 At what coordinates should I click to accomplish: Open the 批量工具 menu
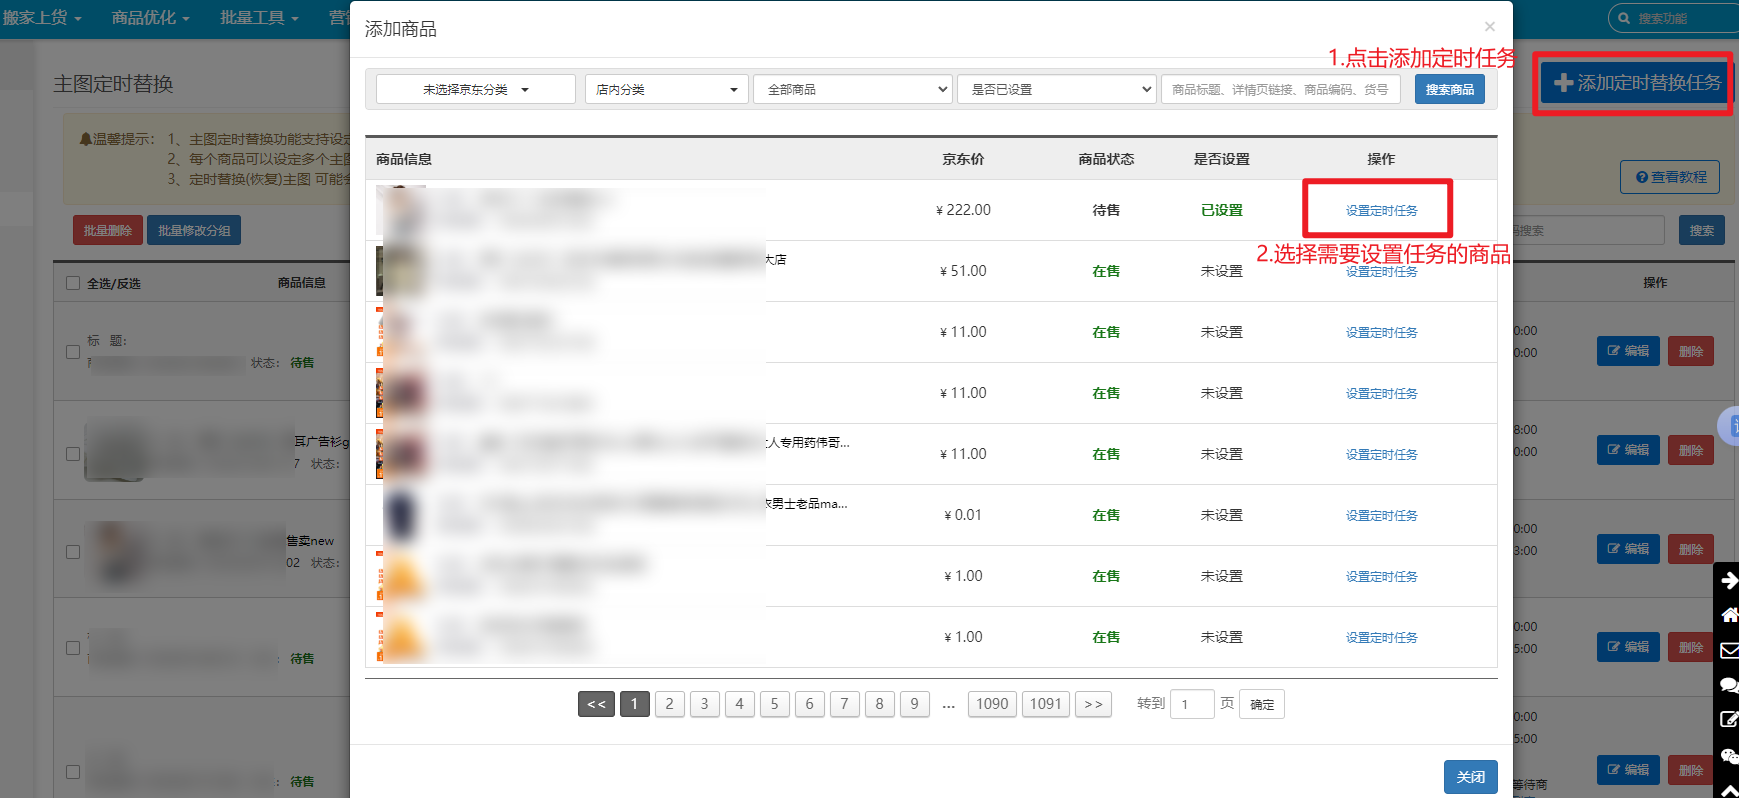[259, 18]
